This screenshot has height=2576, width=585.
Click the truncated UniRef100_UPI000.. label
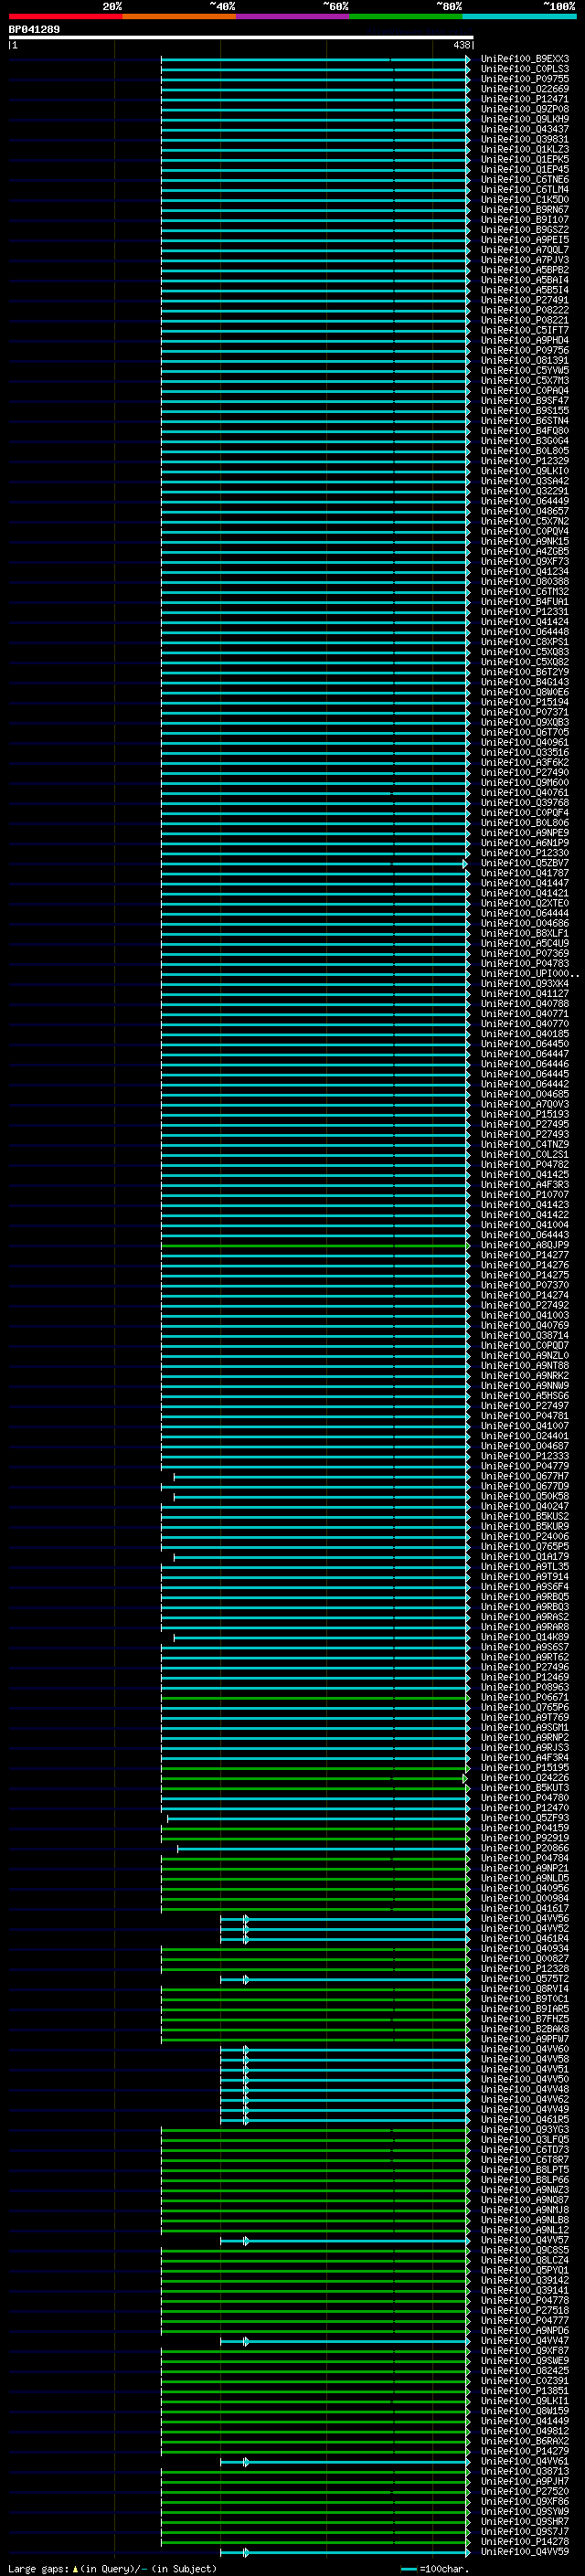pos(529,974)
